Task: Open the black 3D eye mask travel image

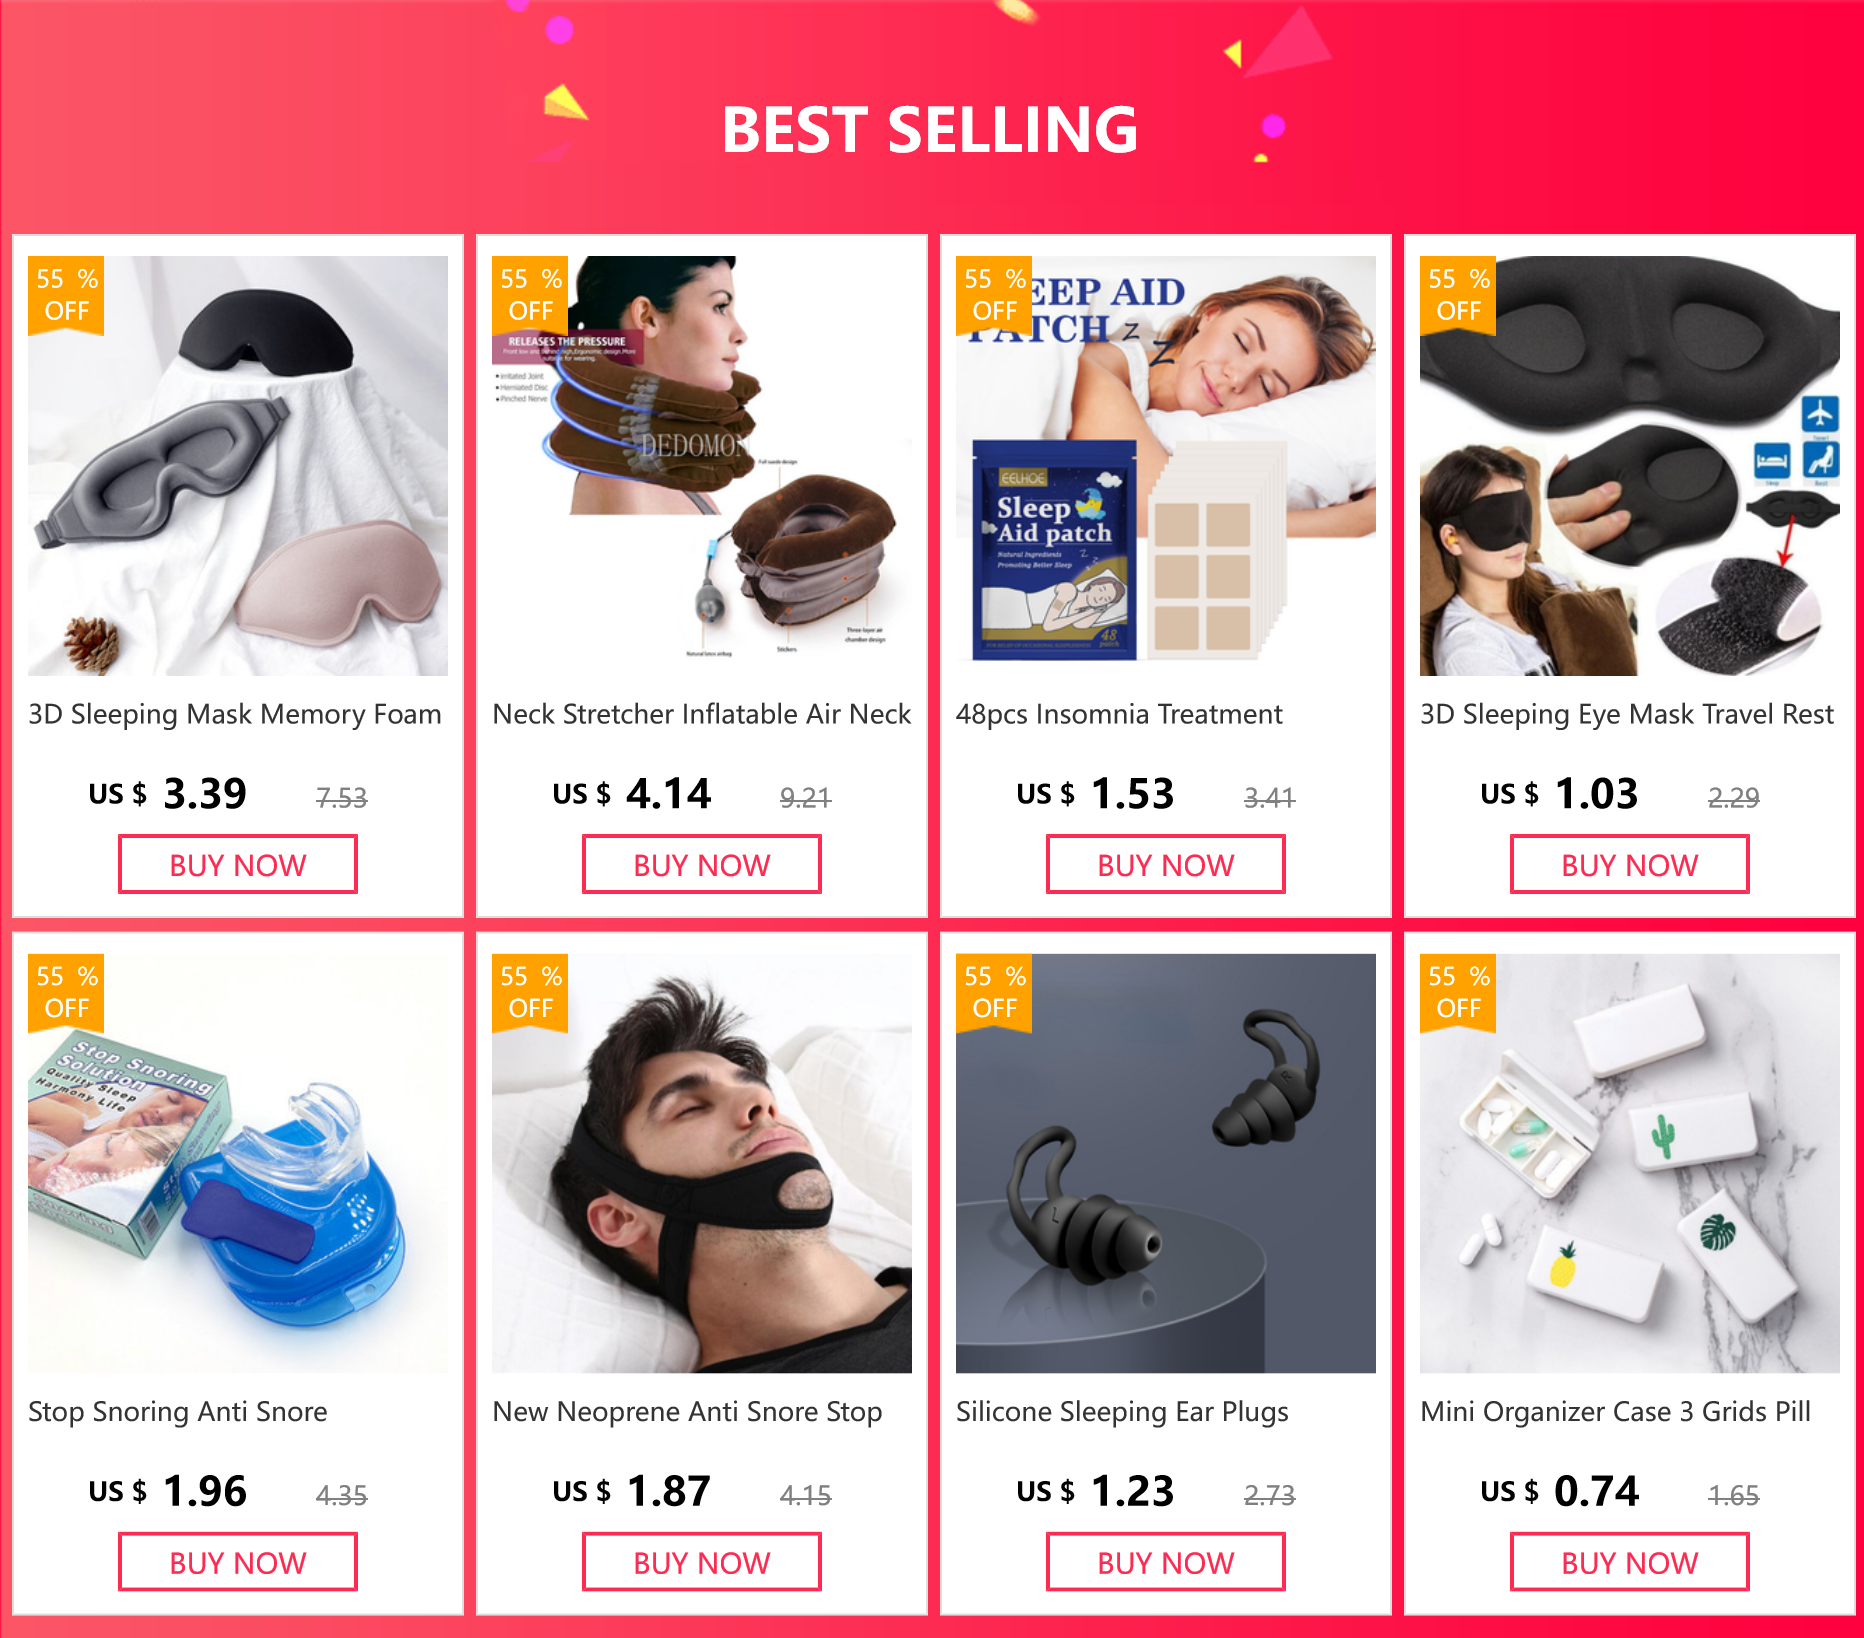Action: point(1630,466)
